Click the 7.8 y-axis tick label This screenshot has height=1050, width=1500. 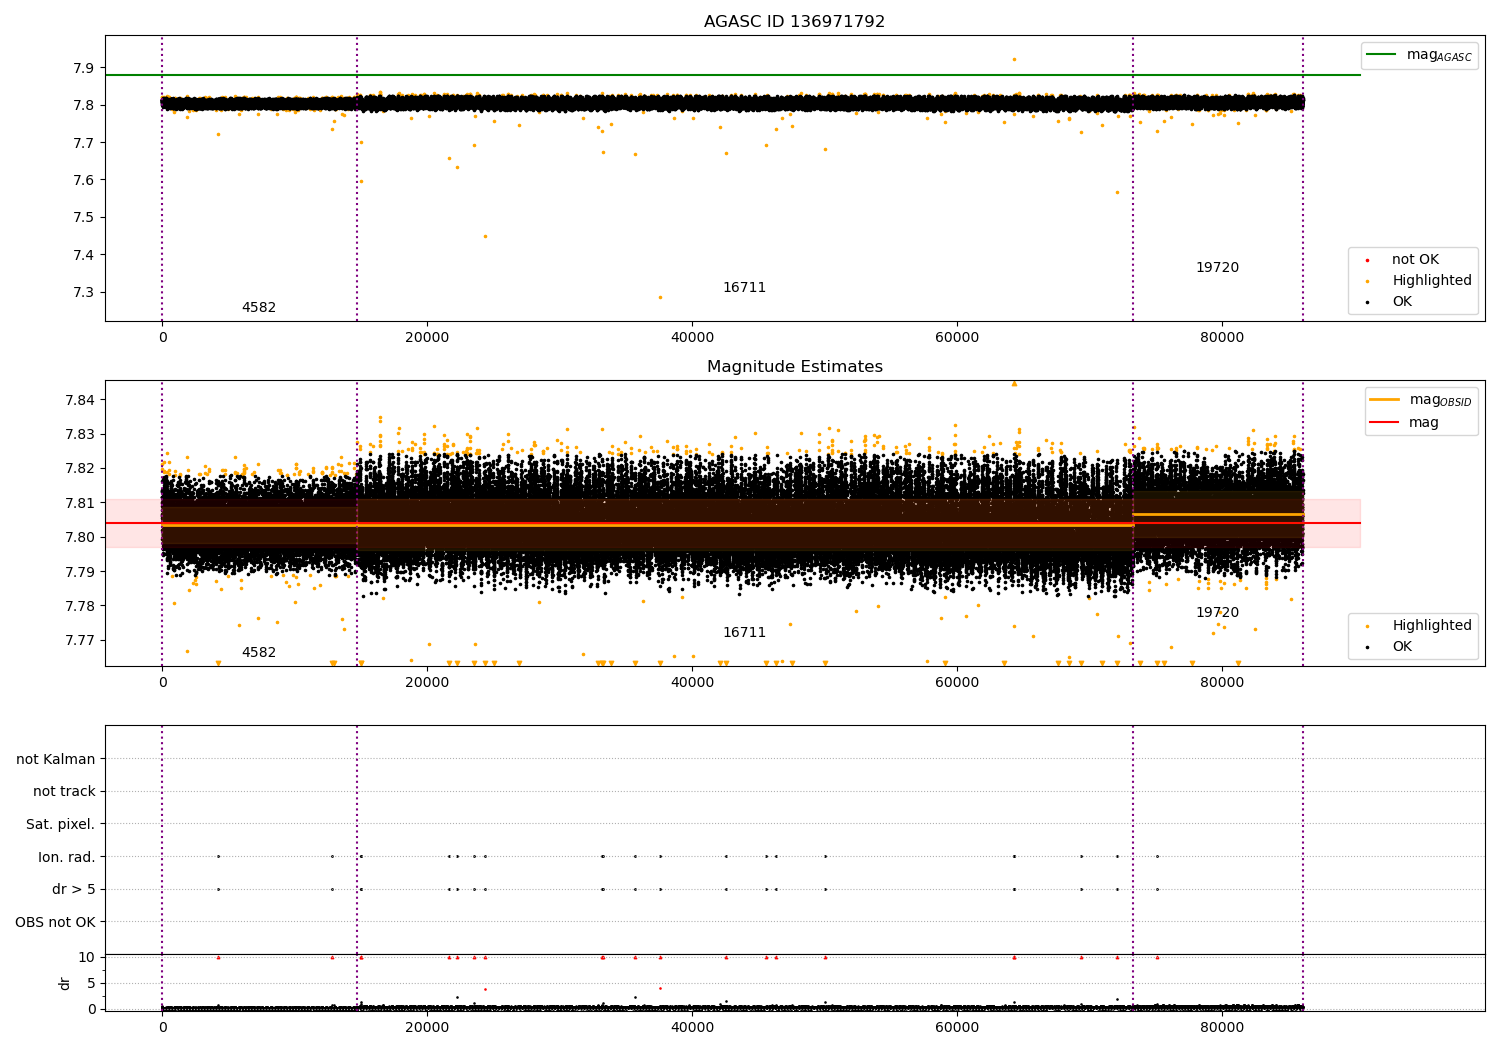tap(85, 106)
